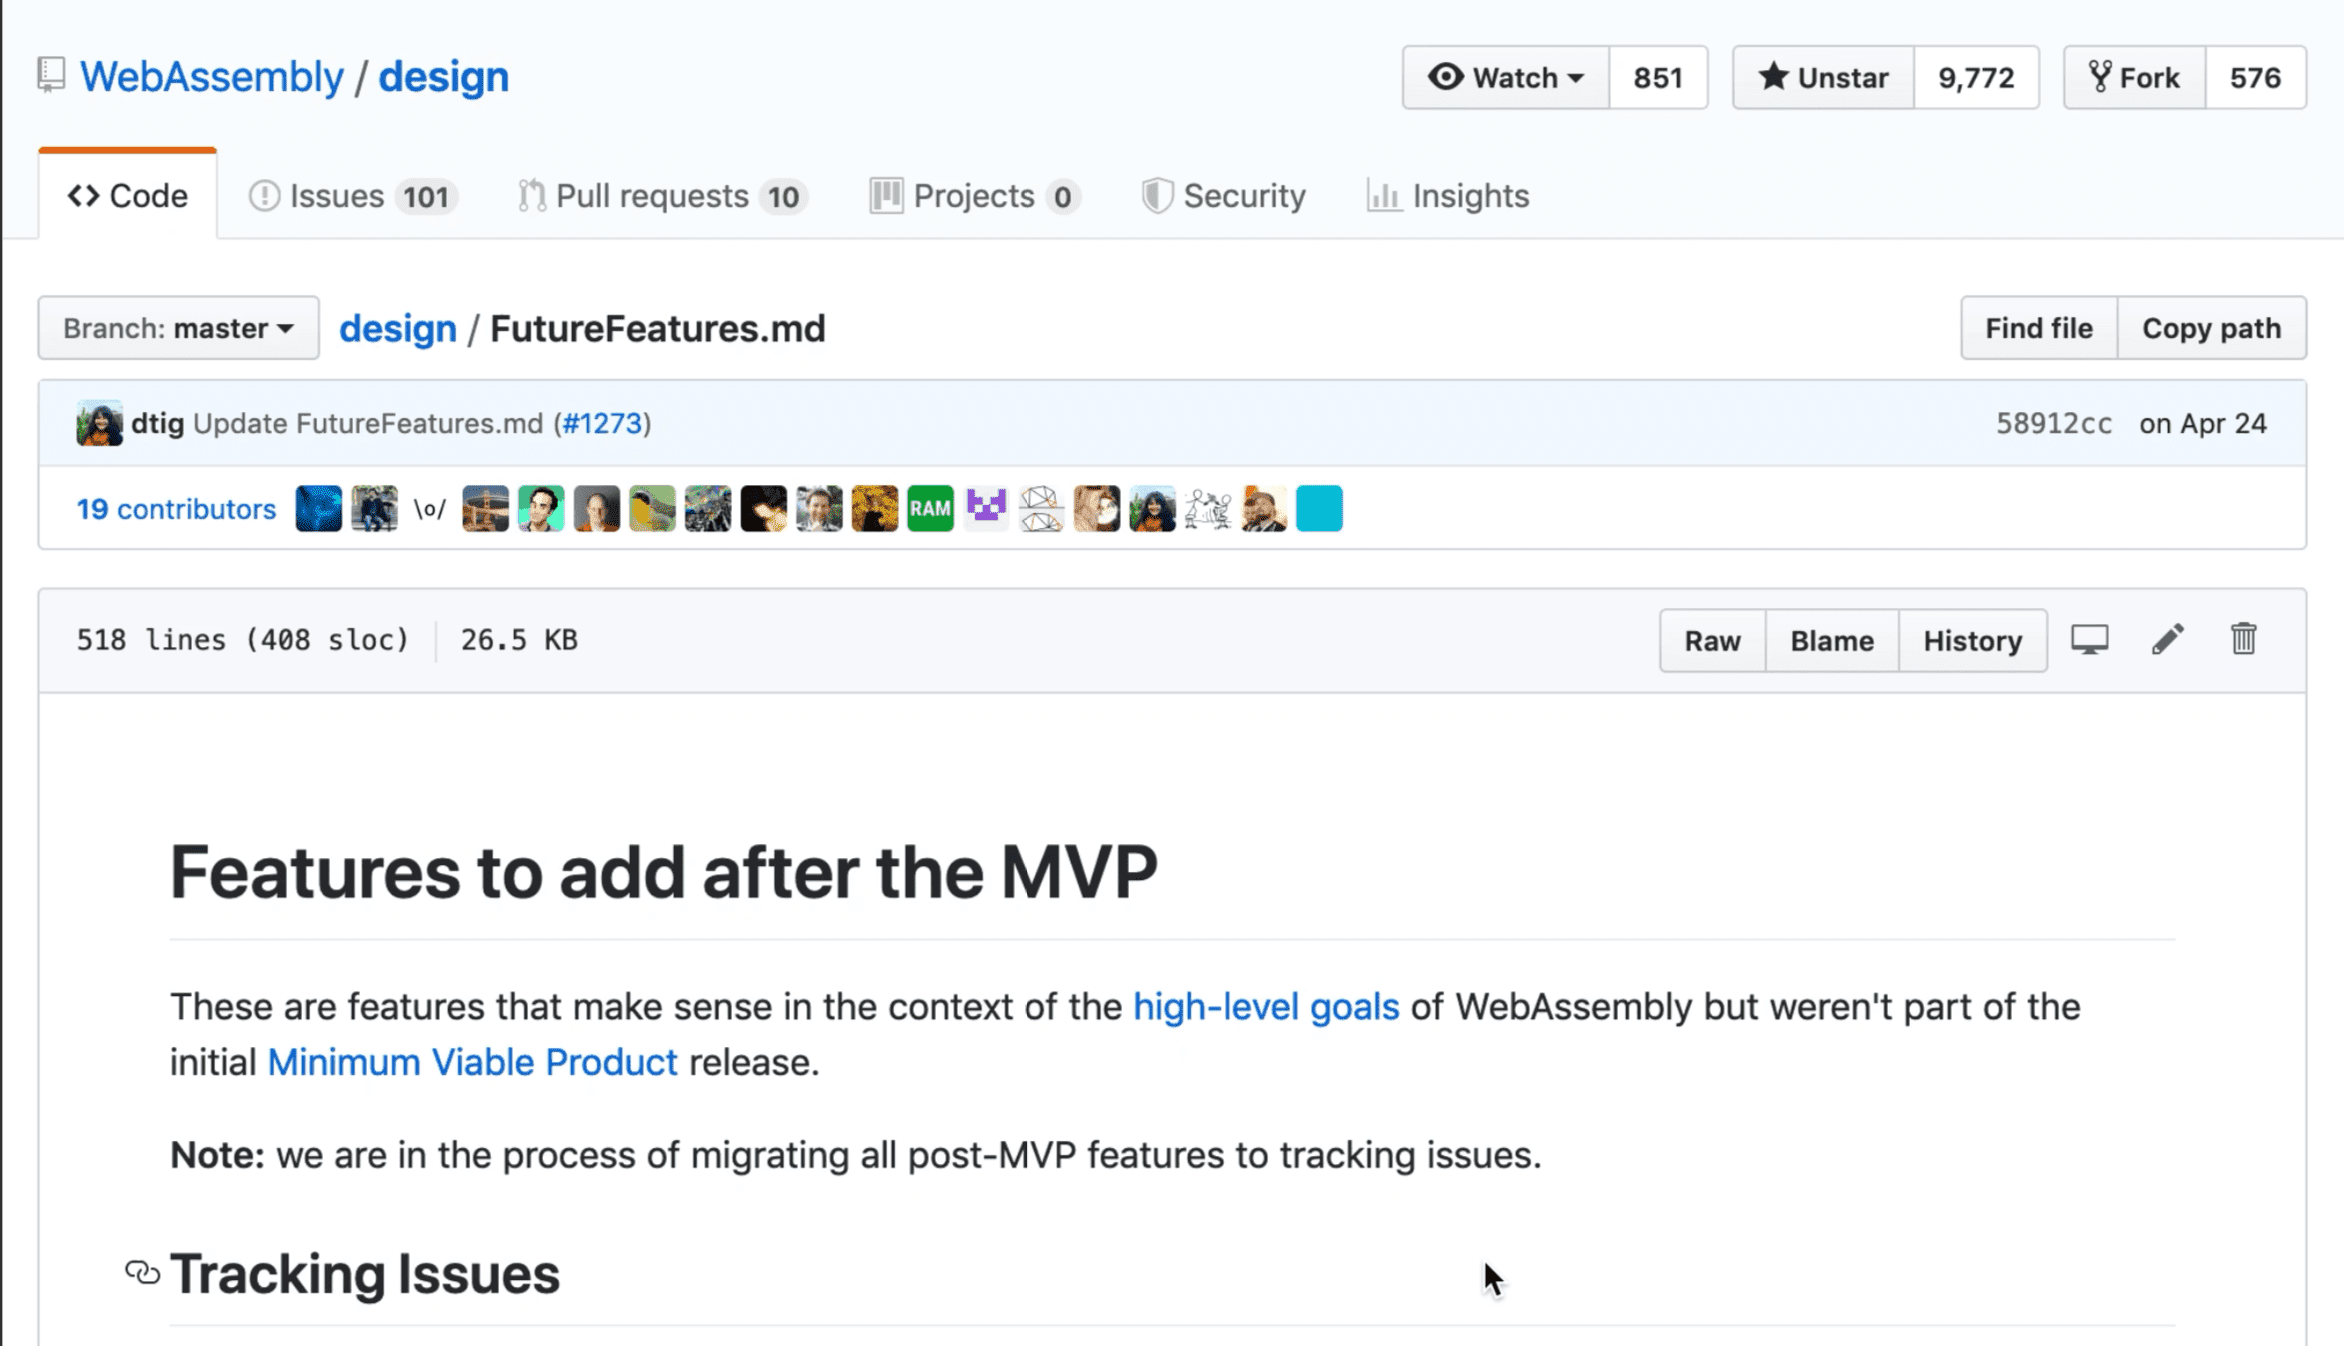Click the trash delete file icon
The width and height of the screenshot is (2344, 1346).
pyautogui.click(x=2243, y=639)
